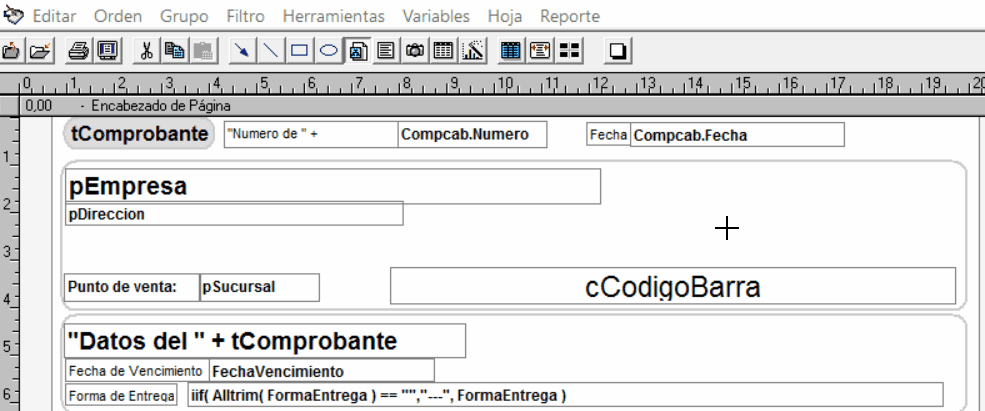Select the rectangle drawing tool
Screen dimensions: 985x411
click(x=300, y=50)
